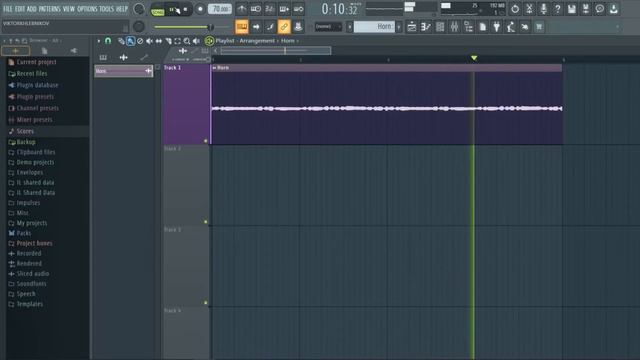Click the tempo field showing 70
Screen dimensions: 640x360
click(220, 9)
